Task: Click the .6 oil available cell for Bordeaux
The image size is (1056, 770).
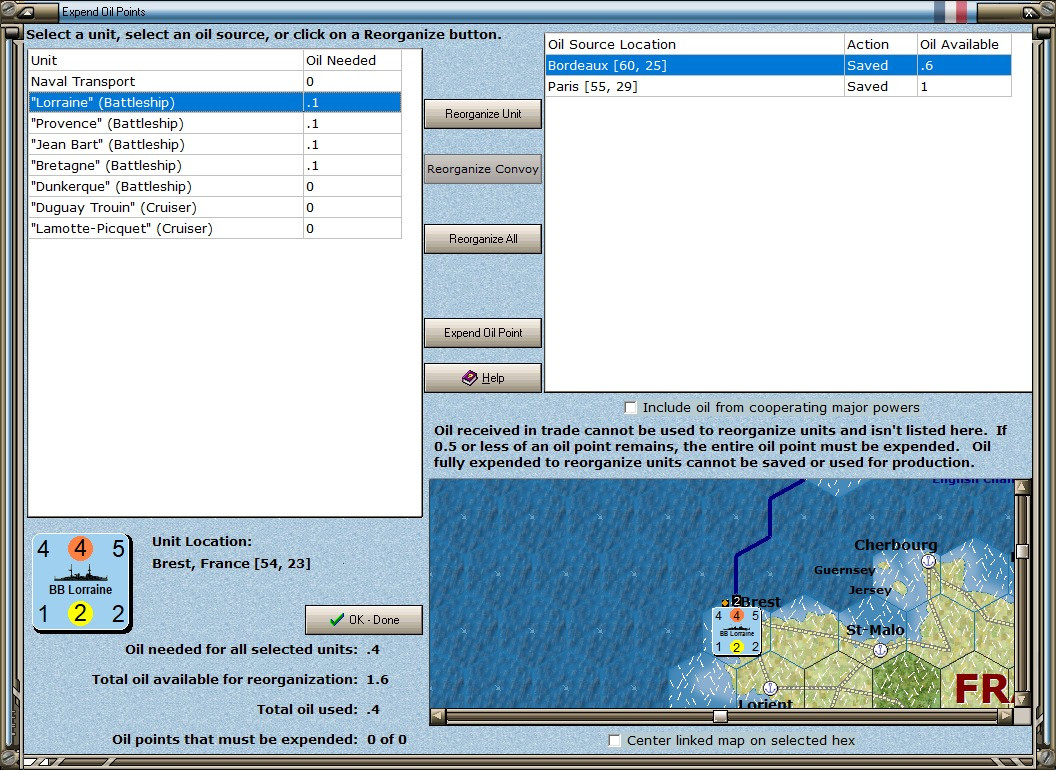Action: pyautogui.click(x=964, y=65)
